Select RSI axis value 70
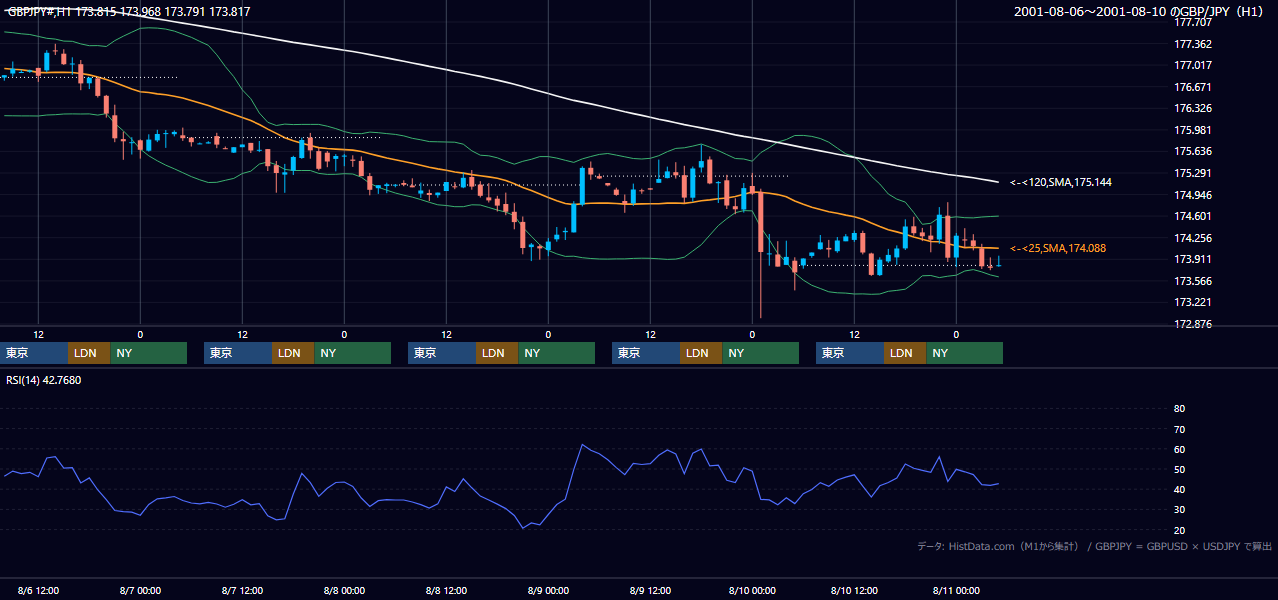The image size is (1278, 600). tap(1179, 429)
